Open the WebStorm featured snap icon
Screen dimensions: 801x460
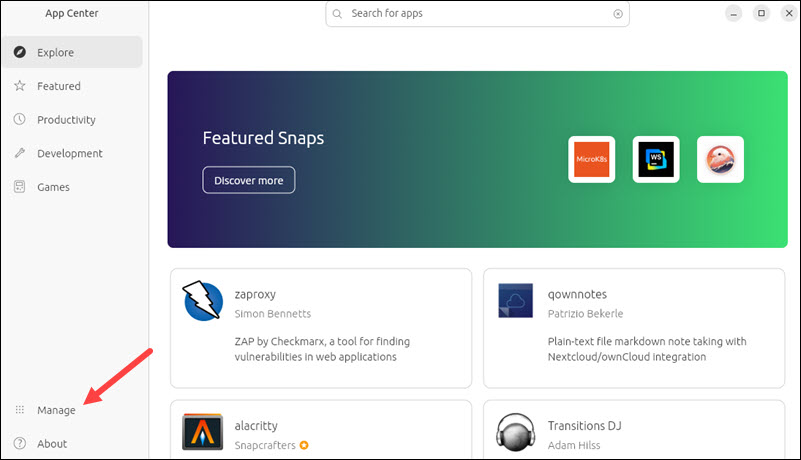click(x=656, y=159)
